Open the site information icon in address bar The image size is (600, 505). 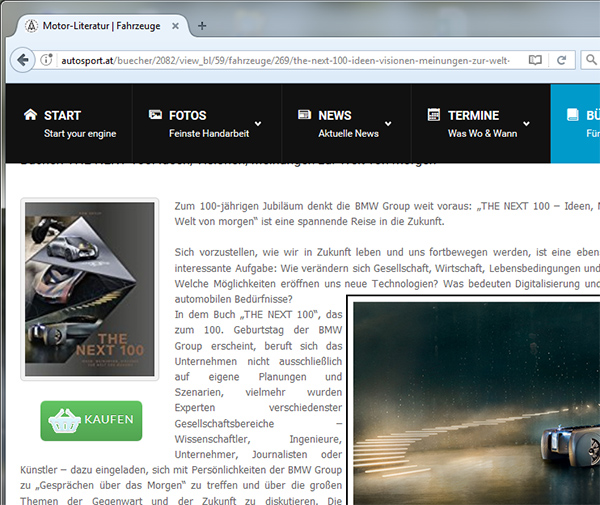coord(46,60)
